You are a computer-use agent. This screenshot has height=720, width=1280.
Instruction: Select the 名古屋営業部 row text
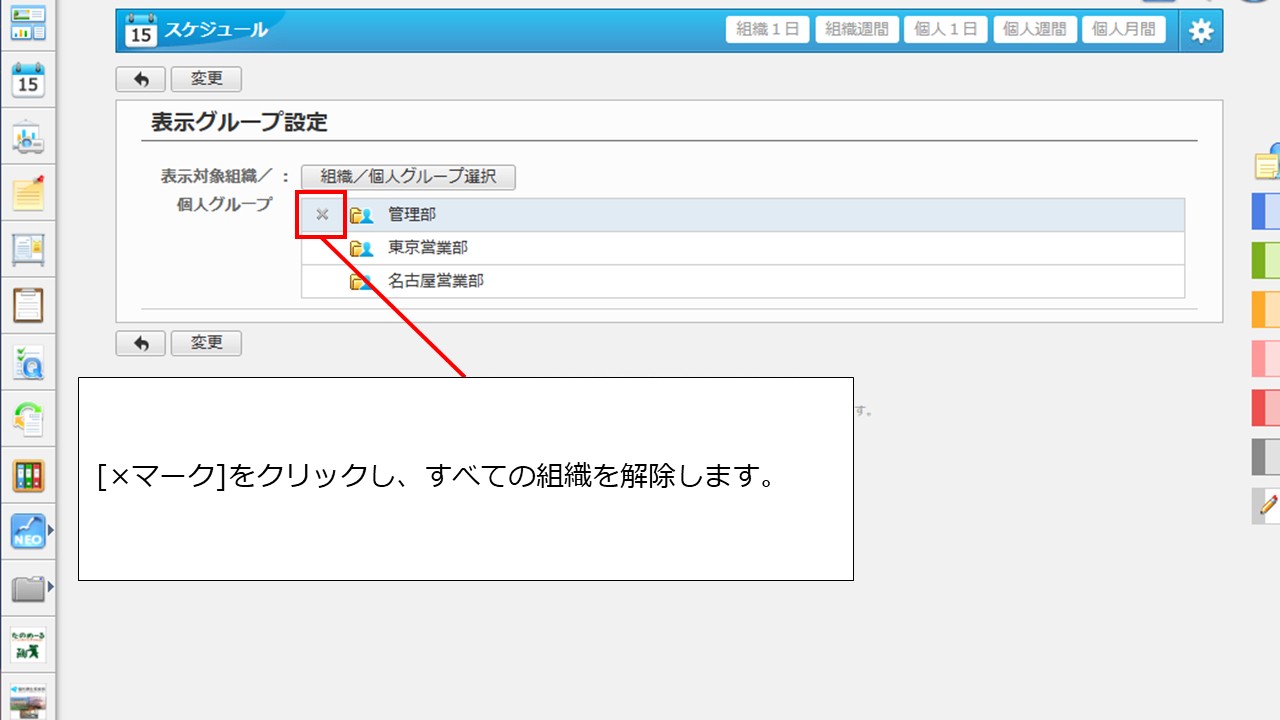click(436, 282)
